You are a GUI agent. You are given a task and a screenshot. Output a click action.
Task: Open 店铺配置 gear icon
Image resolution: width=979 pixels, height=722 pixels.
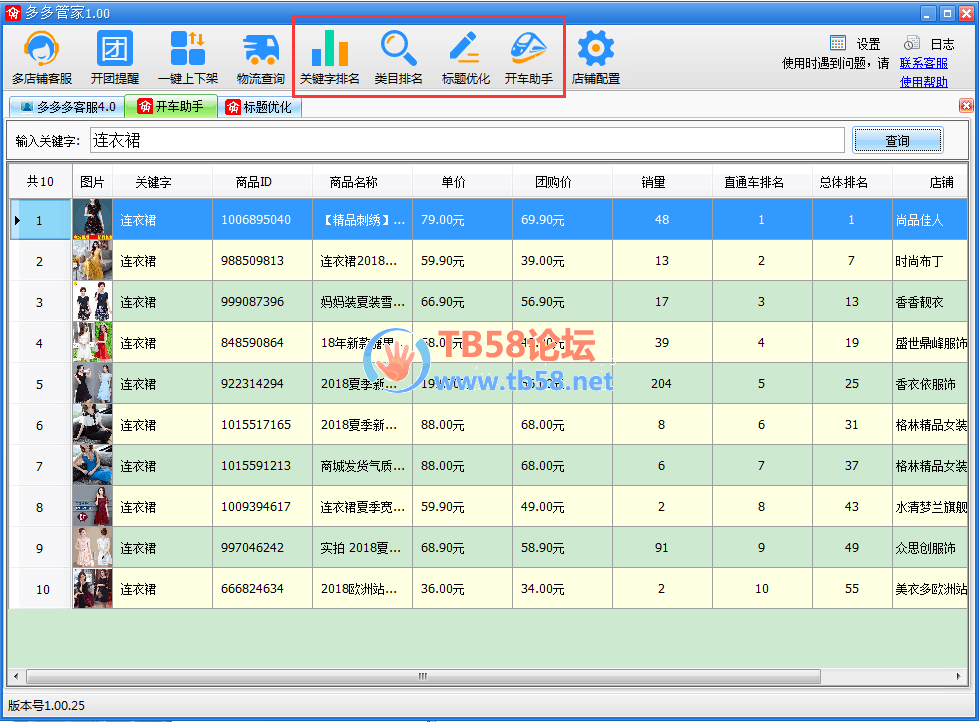tap(595, 57)
